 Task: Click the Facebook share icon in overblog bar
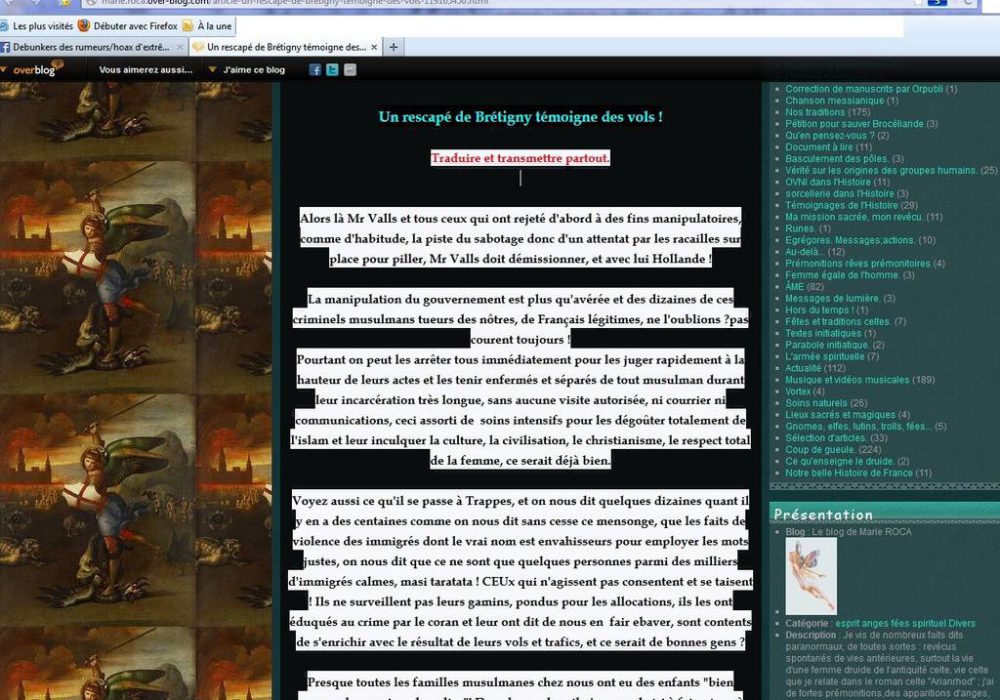pos(315,70)
